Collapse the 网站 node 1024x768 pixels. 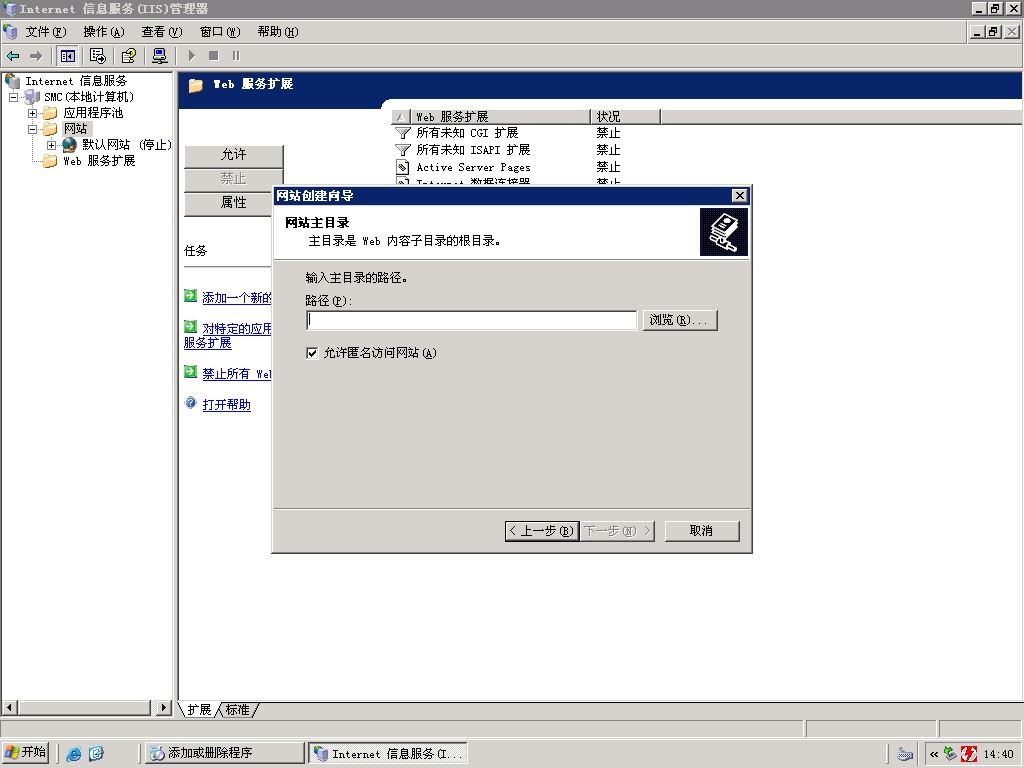32,129
